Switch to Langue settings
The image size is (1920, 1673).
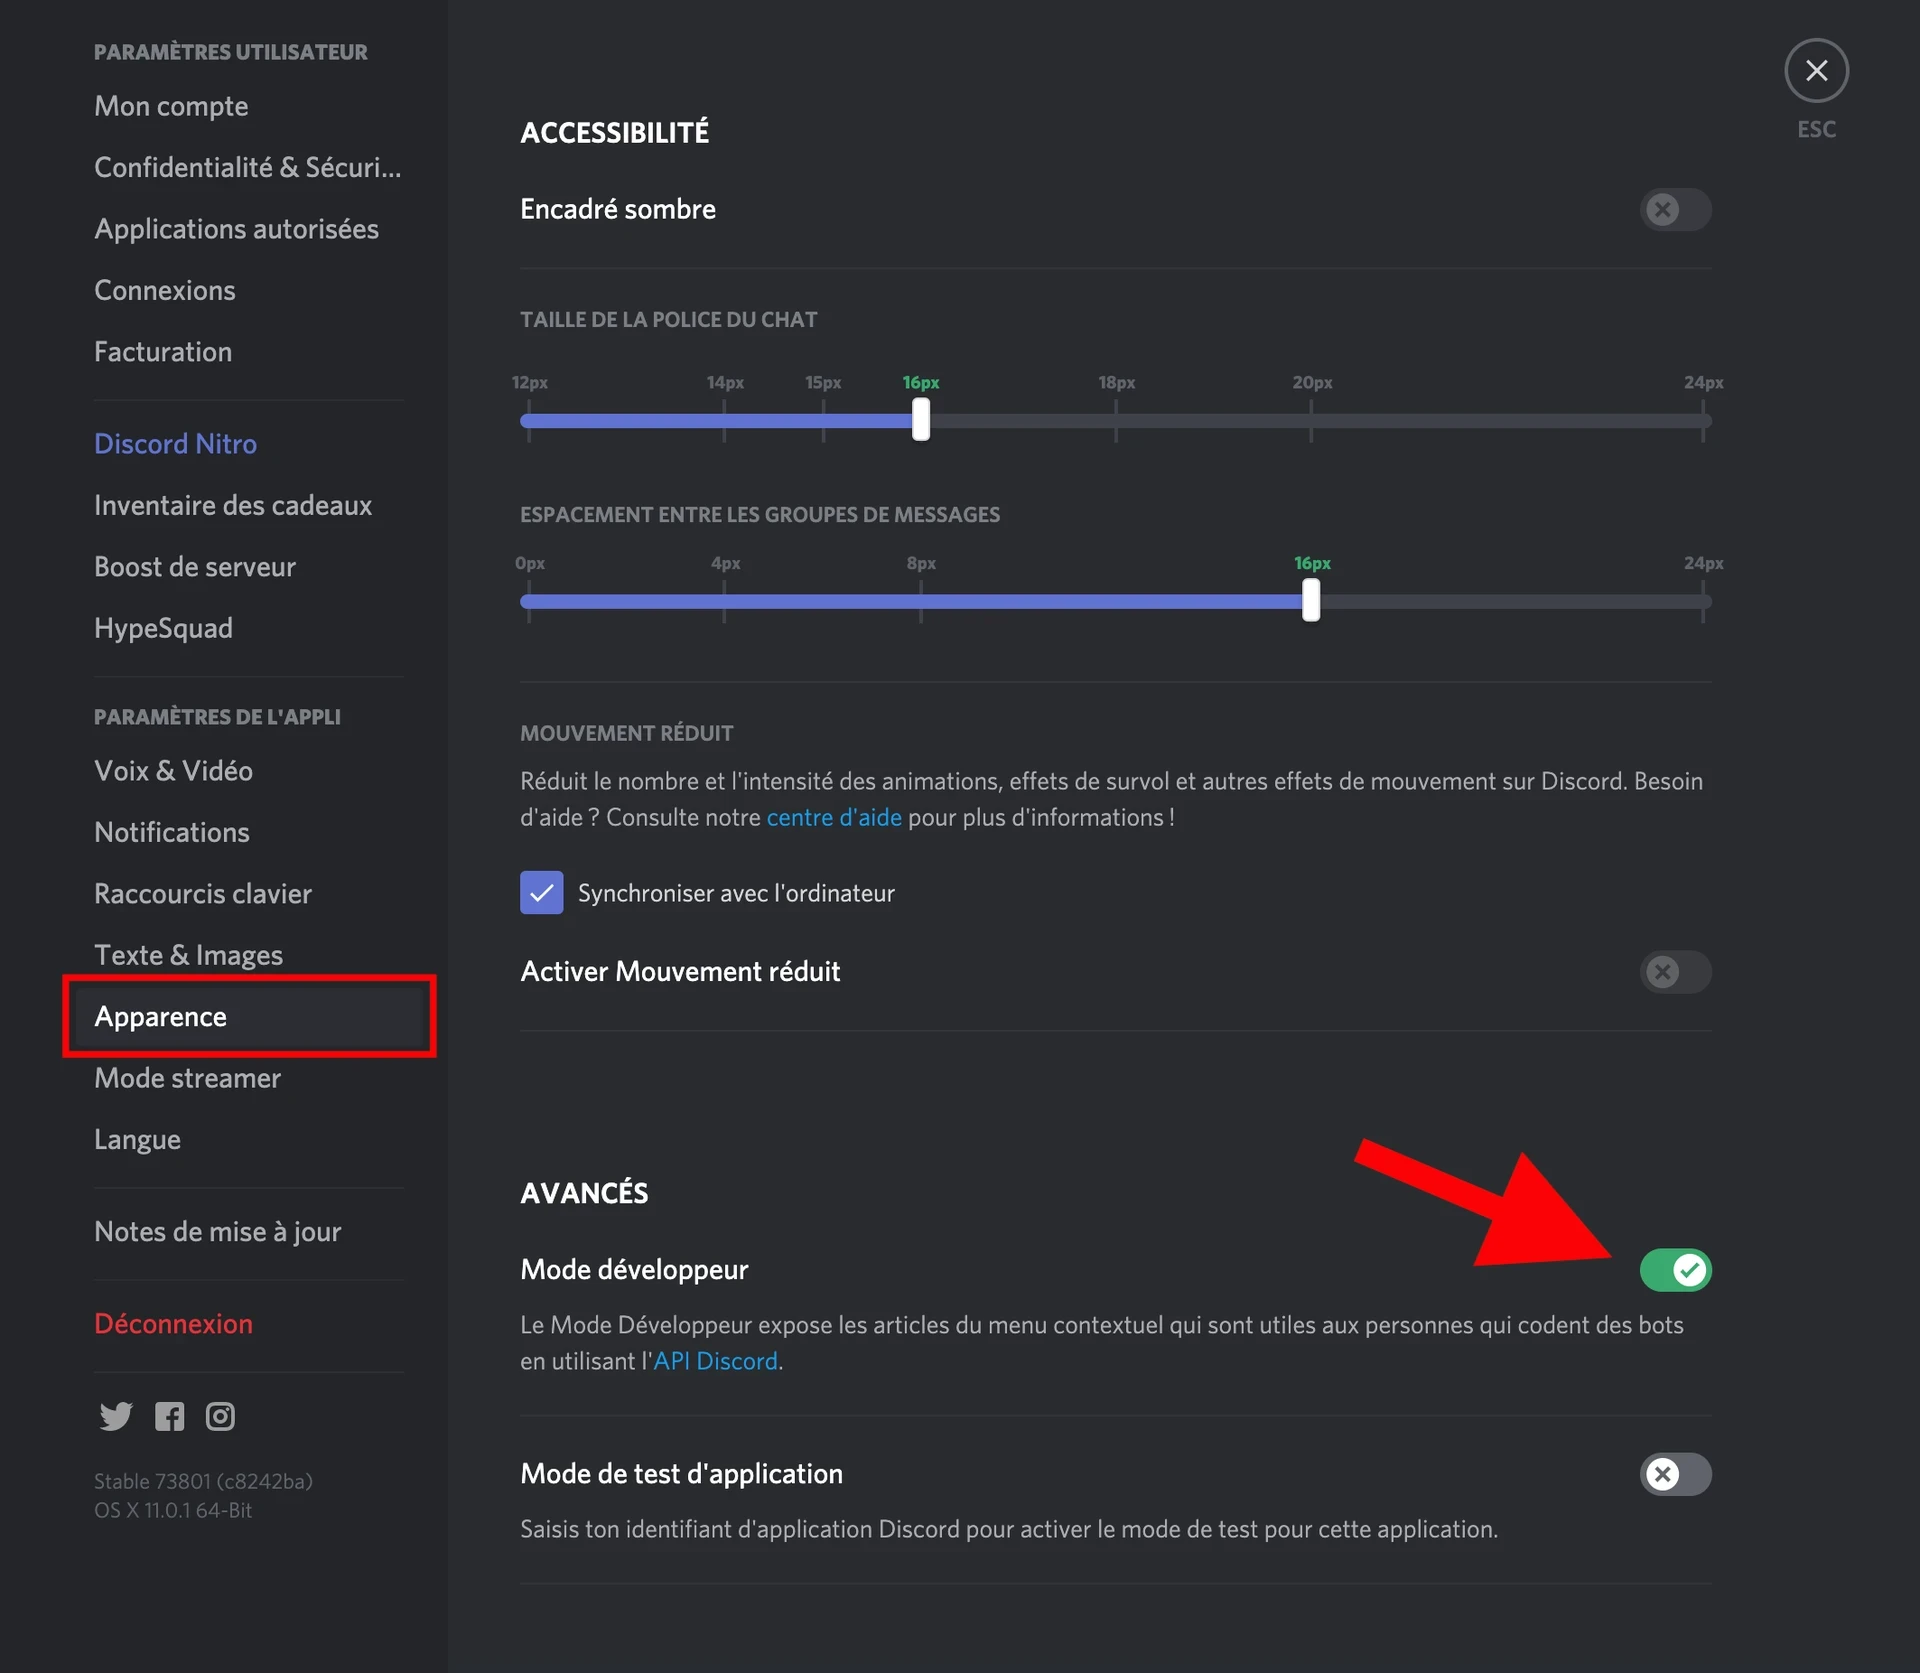coord(137,1140)
